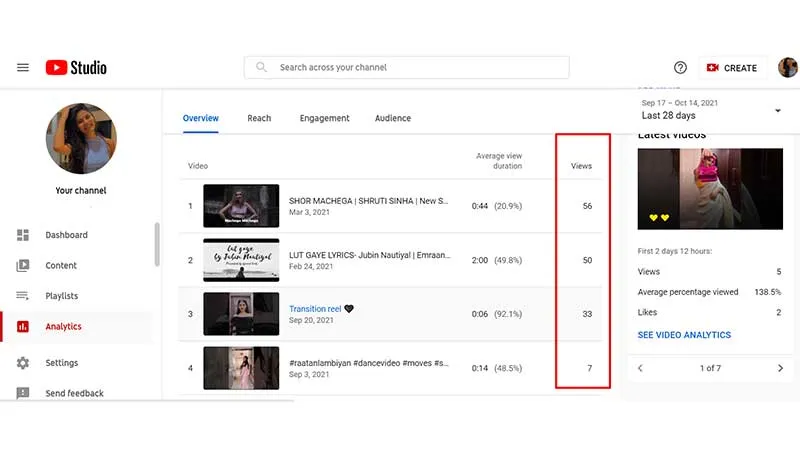Switch to the Overview tab

pos(201,118)
